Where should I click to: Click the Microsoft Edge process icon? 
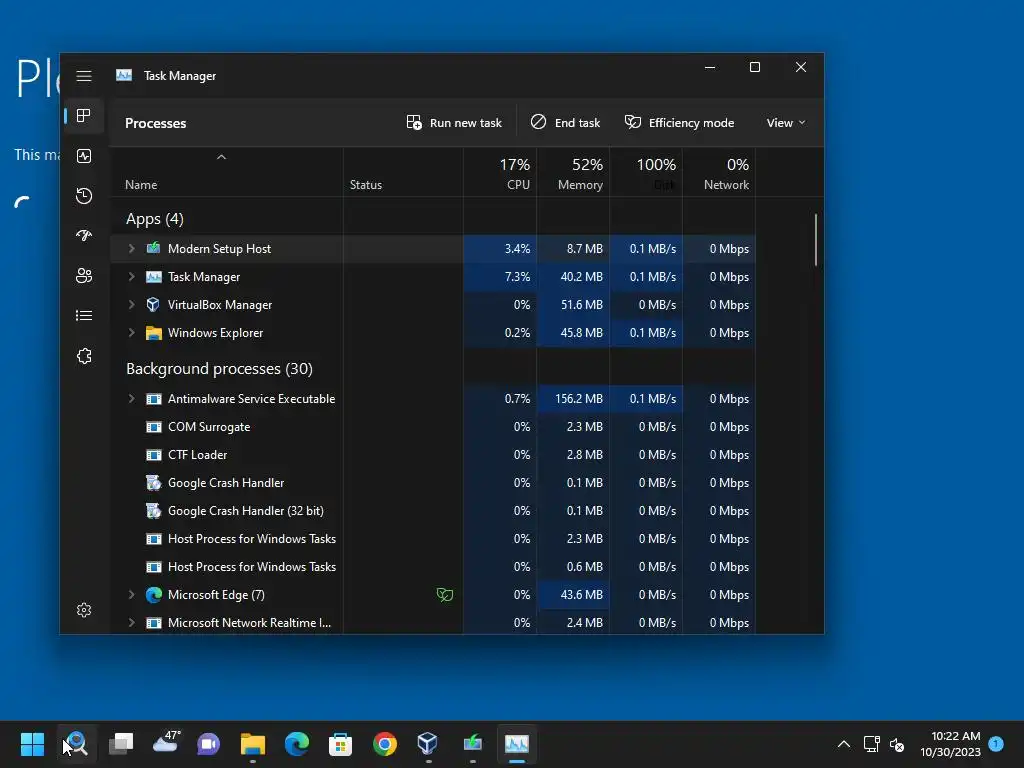[x=153, y=595]
